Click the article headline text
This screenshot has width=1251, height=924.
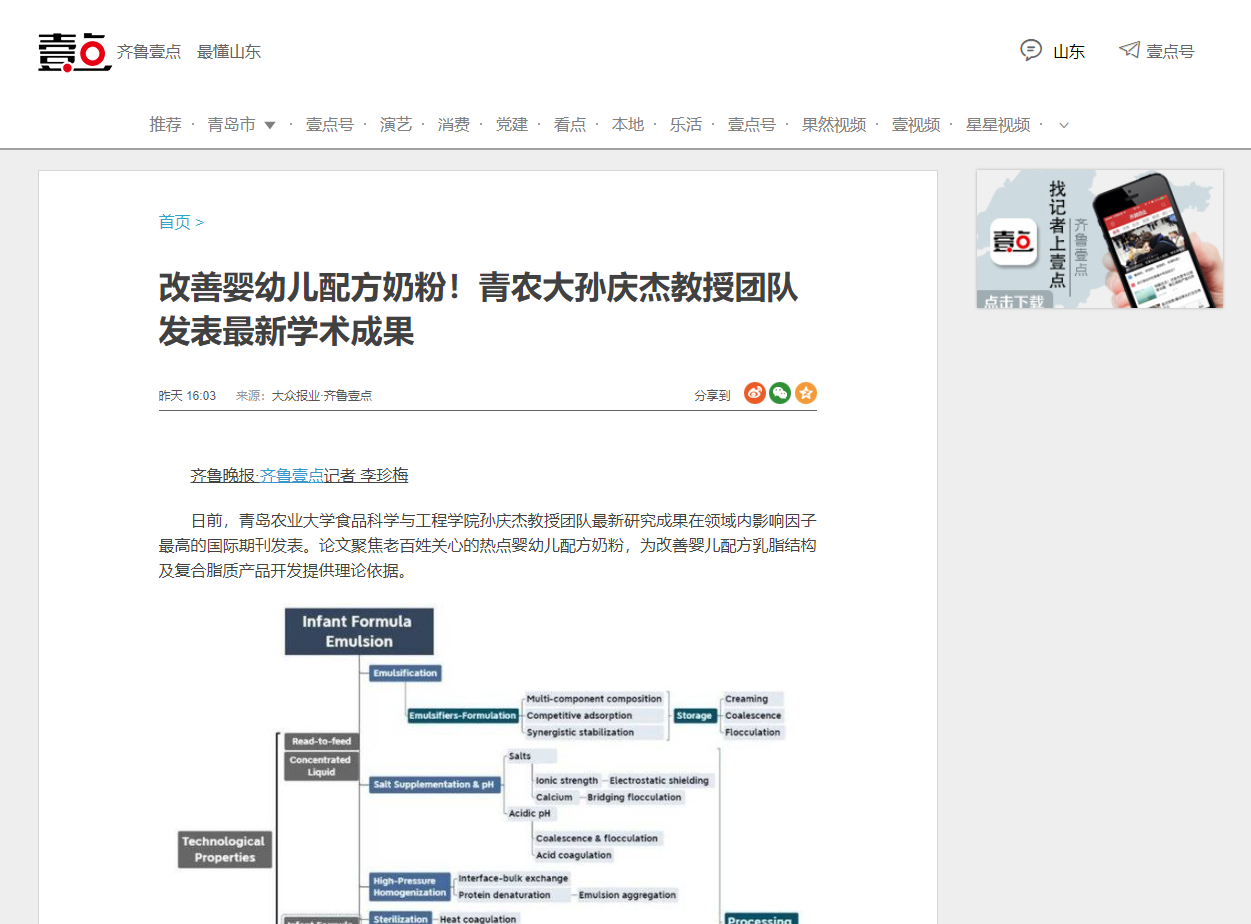(x=478, y=309)
